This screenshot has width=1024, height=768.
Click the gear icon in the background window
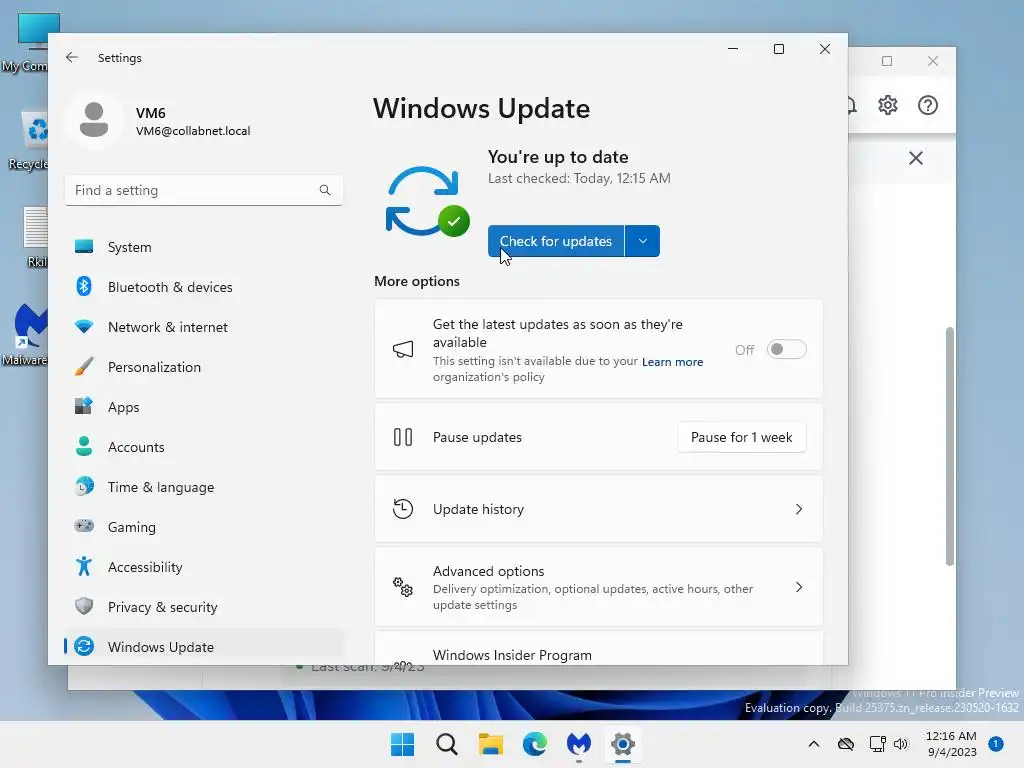888,105
